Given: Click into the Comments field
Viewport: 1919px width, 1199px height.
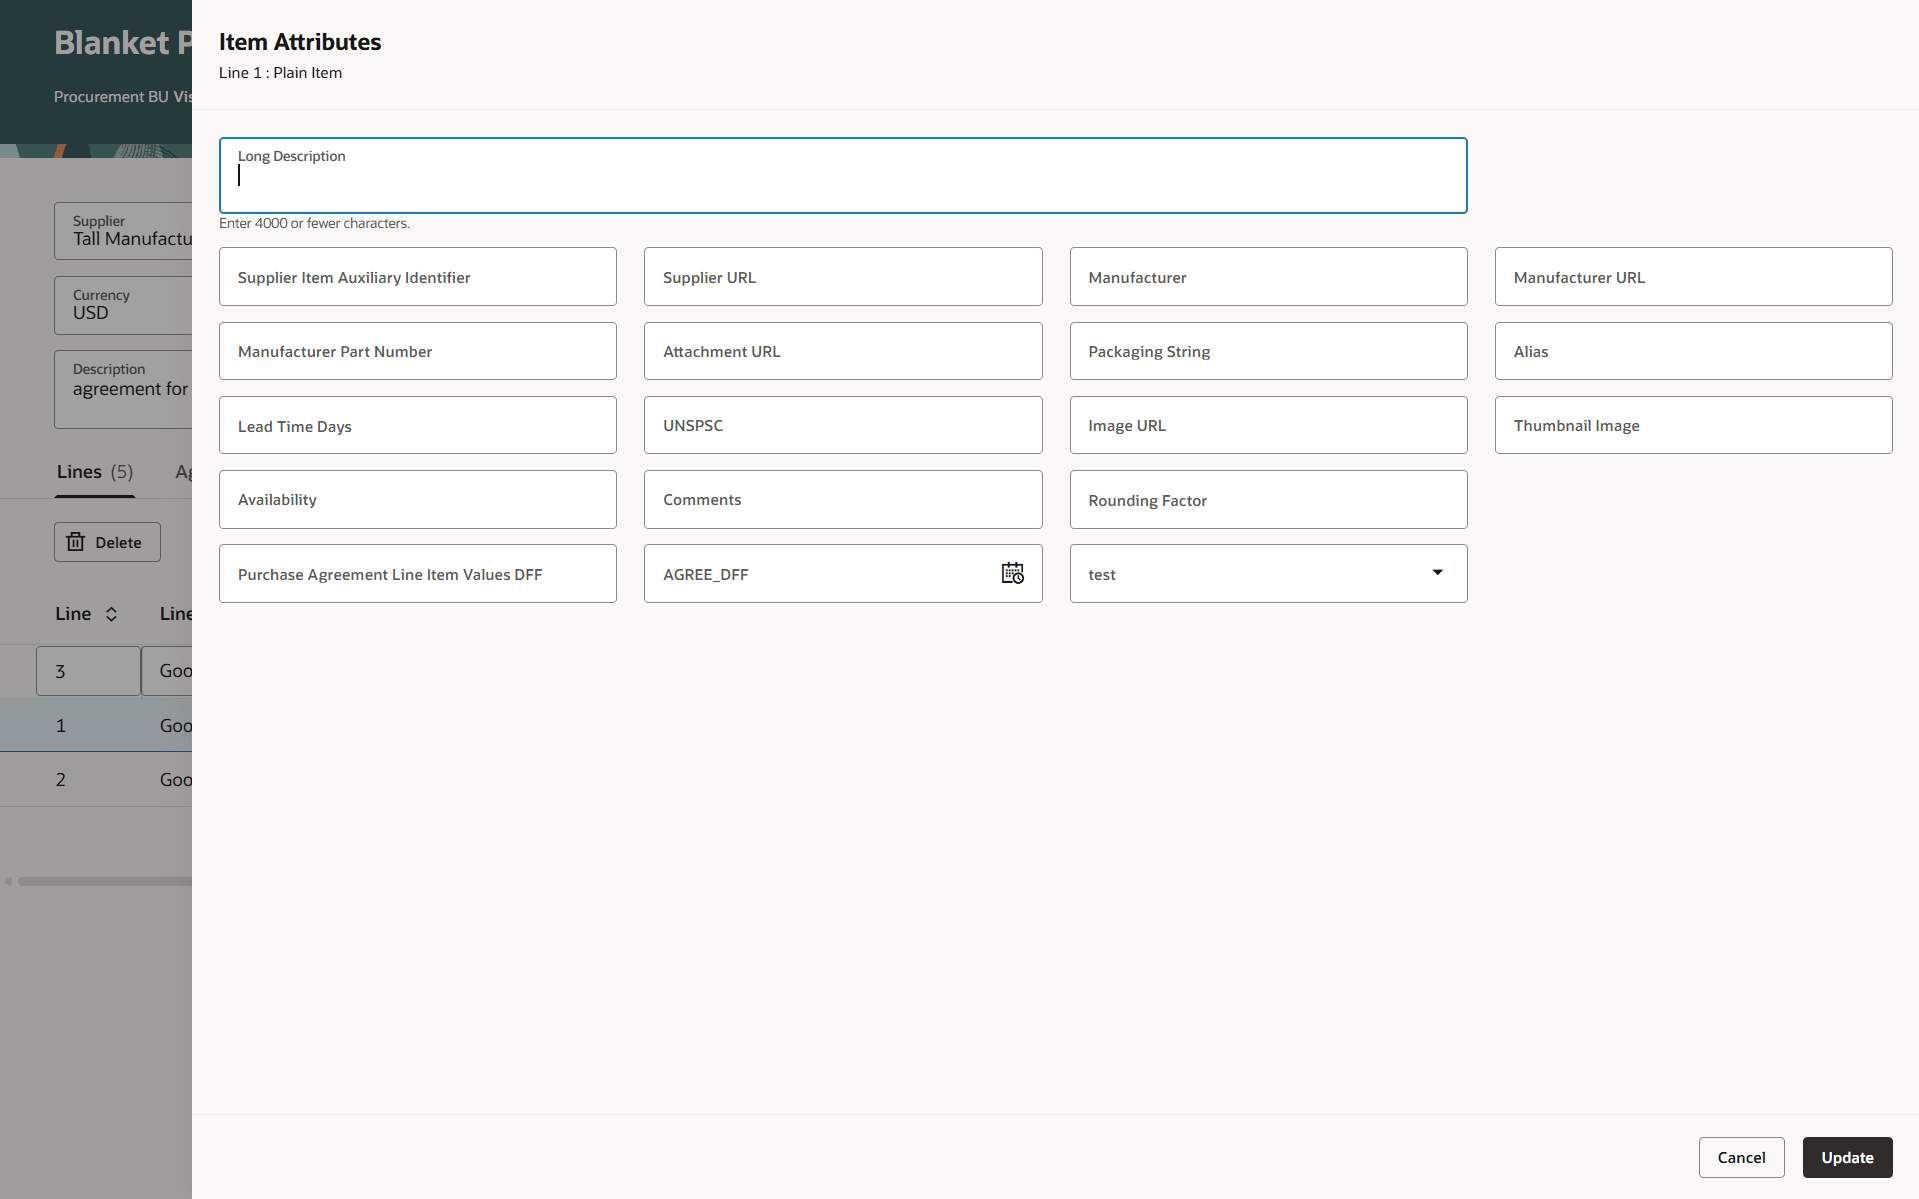Looking at the screenshot, I should 843,499.
